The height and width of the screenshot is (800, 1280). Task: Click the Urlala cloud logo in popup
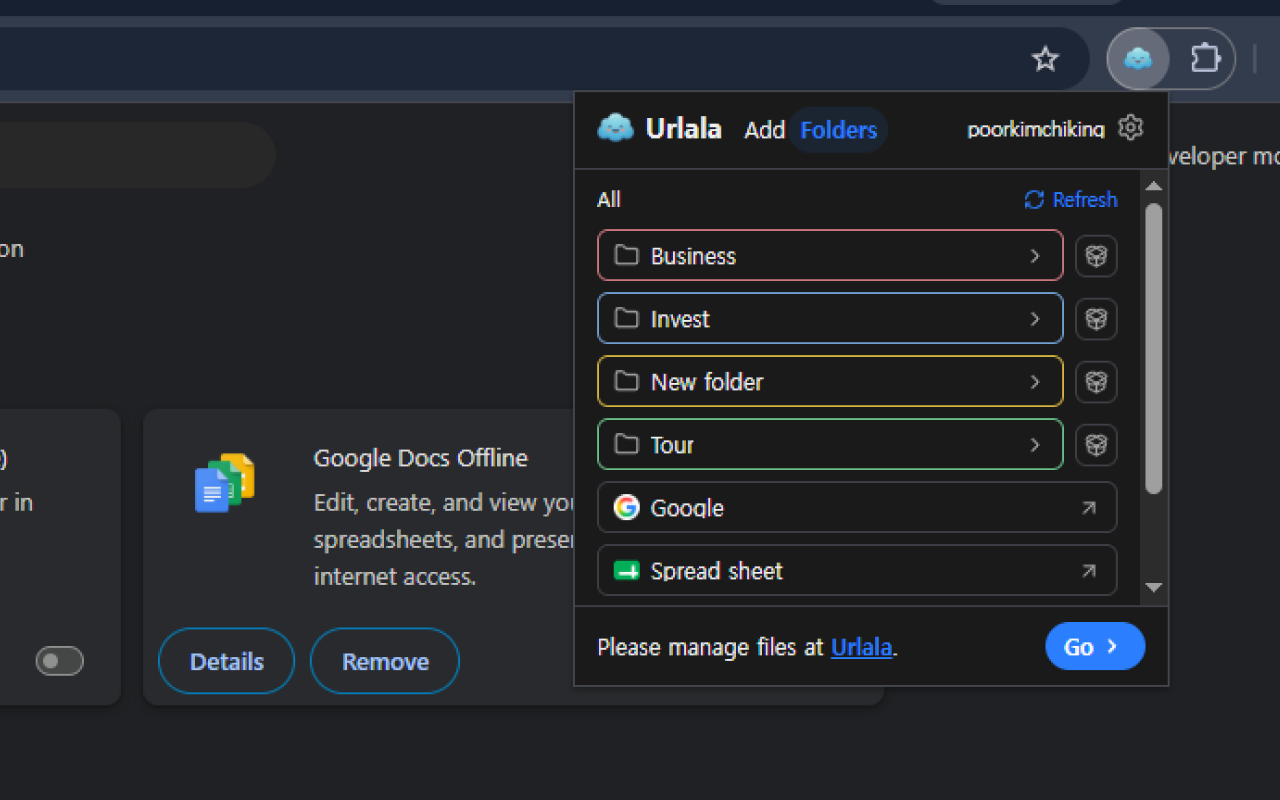tap(615, 128)
